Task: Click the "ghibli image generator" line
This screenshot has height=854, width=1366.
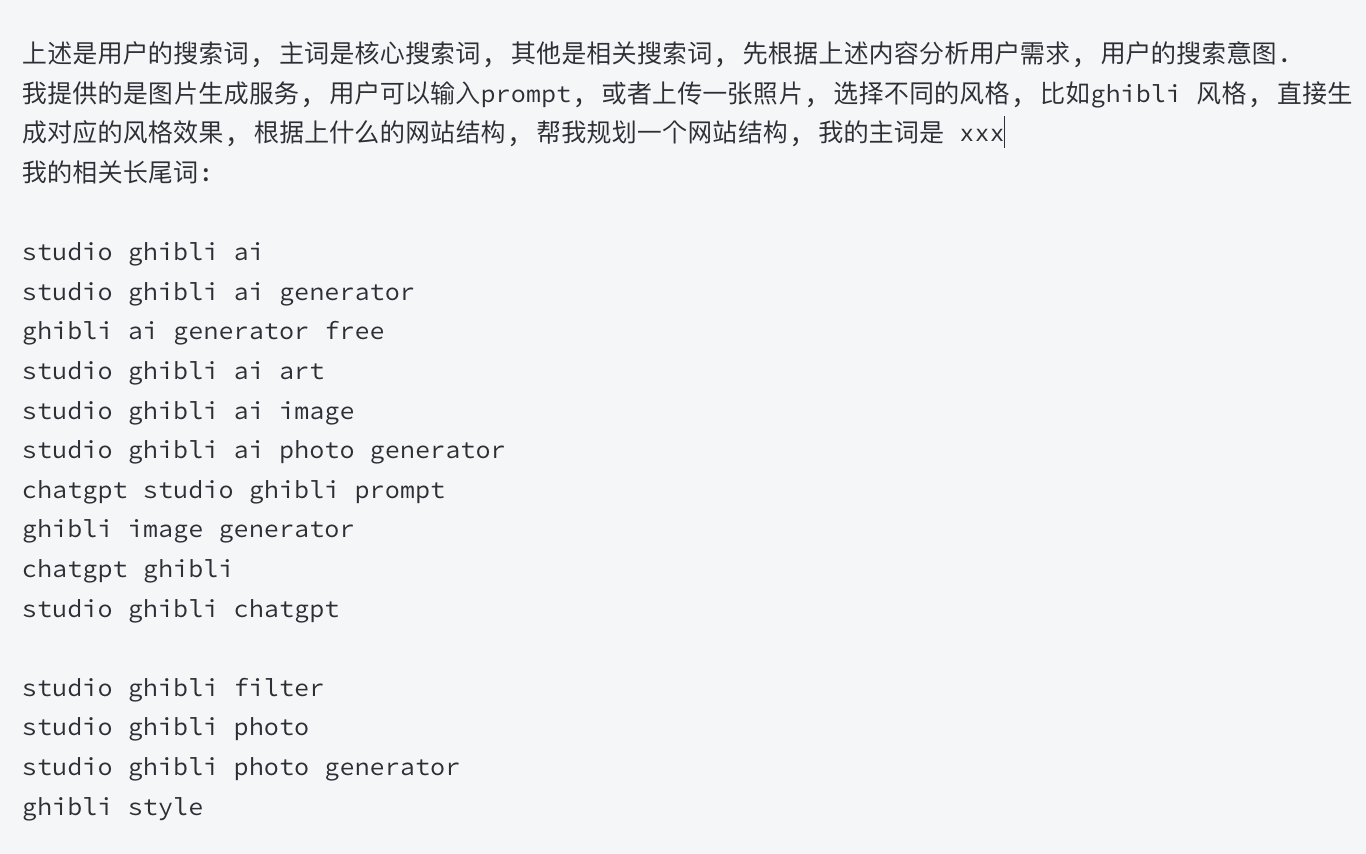Action: coord(187,529)
